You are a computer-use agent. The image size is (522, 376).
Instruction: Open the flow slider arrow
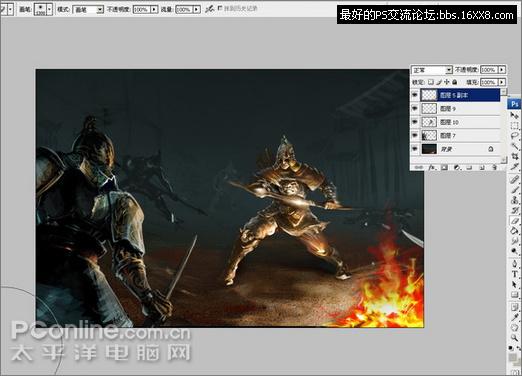(x=197, y=9)
